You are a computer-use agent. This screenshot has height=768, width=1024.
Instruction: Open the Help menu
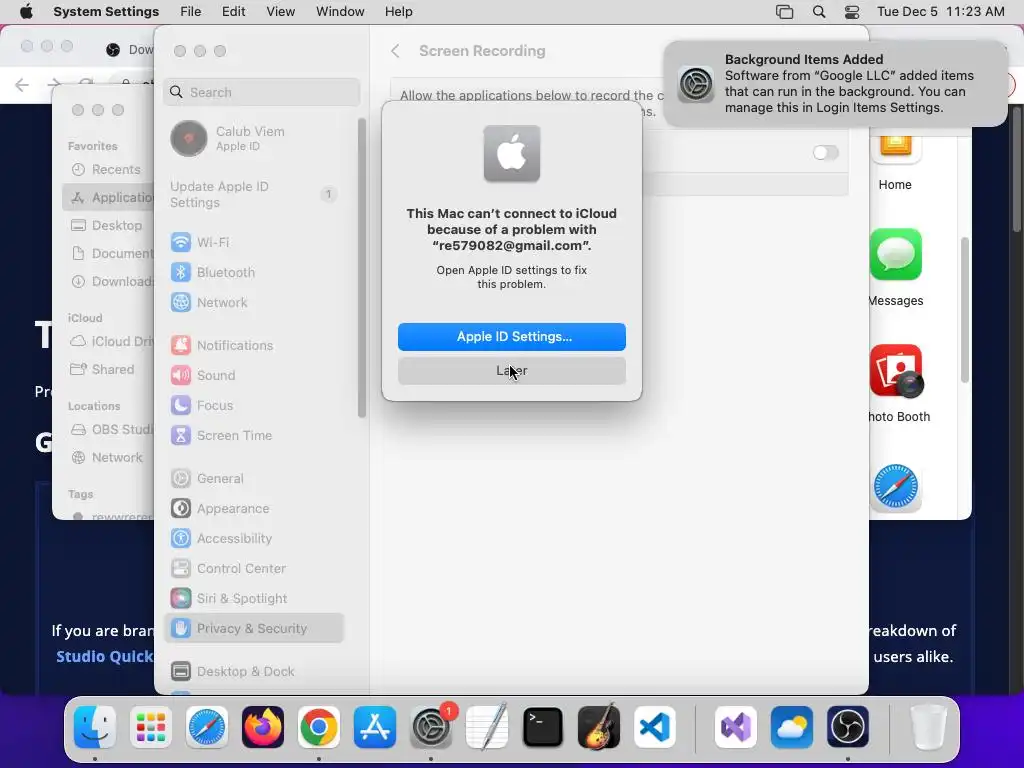[398, 12]
